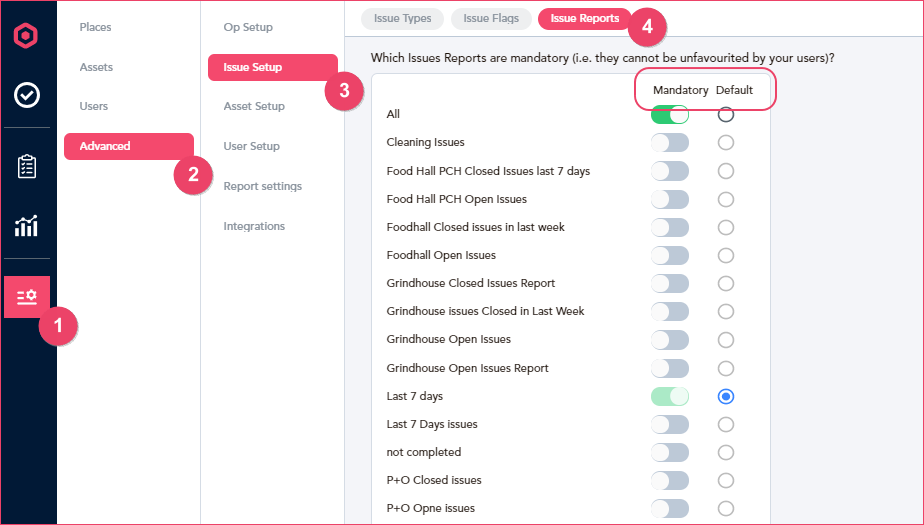Open the clipboard checklist icon

(27, 167)
